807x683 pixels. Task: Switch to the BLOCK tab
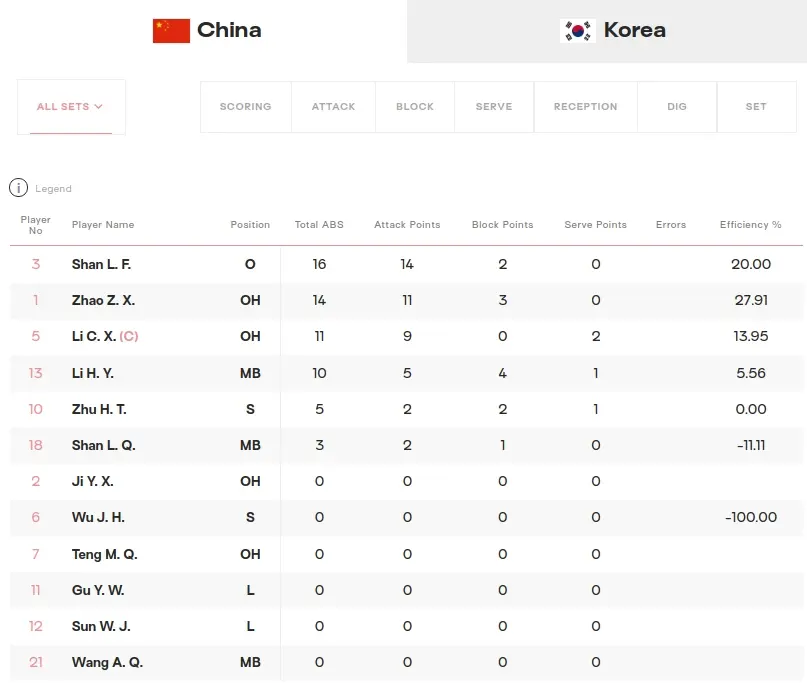415,107
